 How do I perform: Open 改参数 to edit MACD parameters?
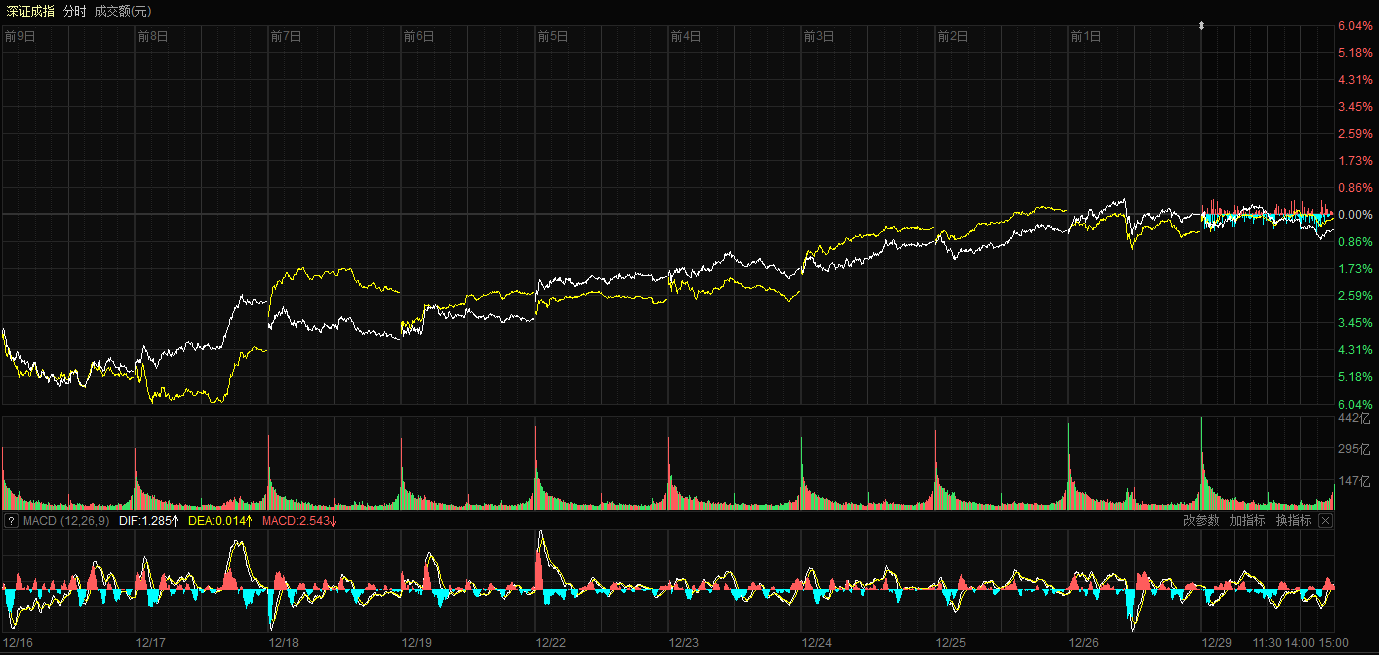pos(1200,521)
